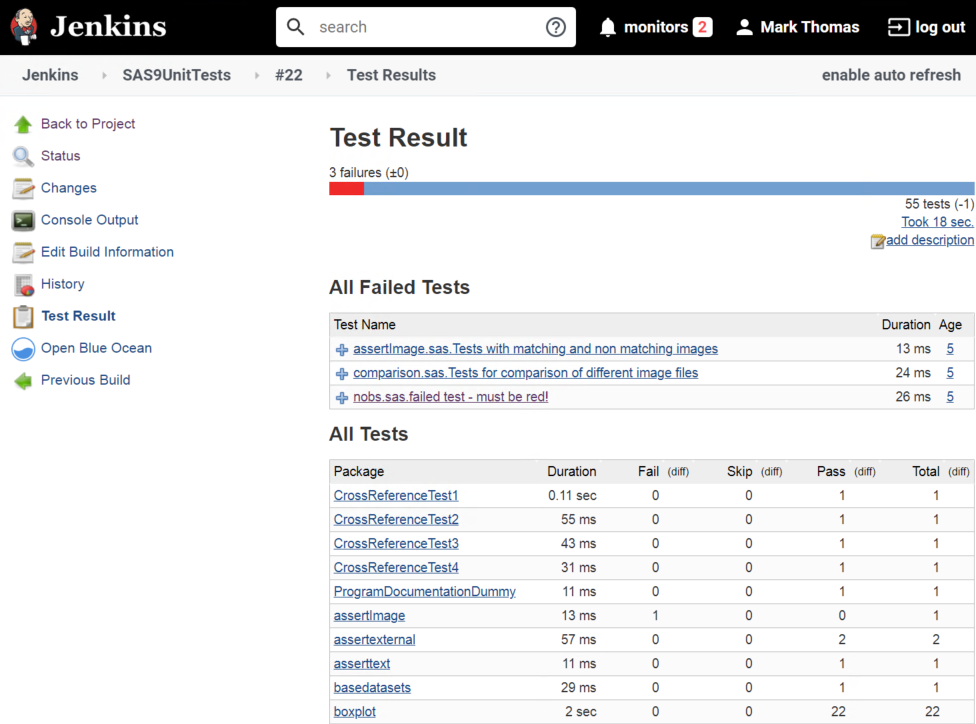Screen dimensions: 976x724
Task: Click the red failures portion of result bar
Action: pos(346,188)
